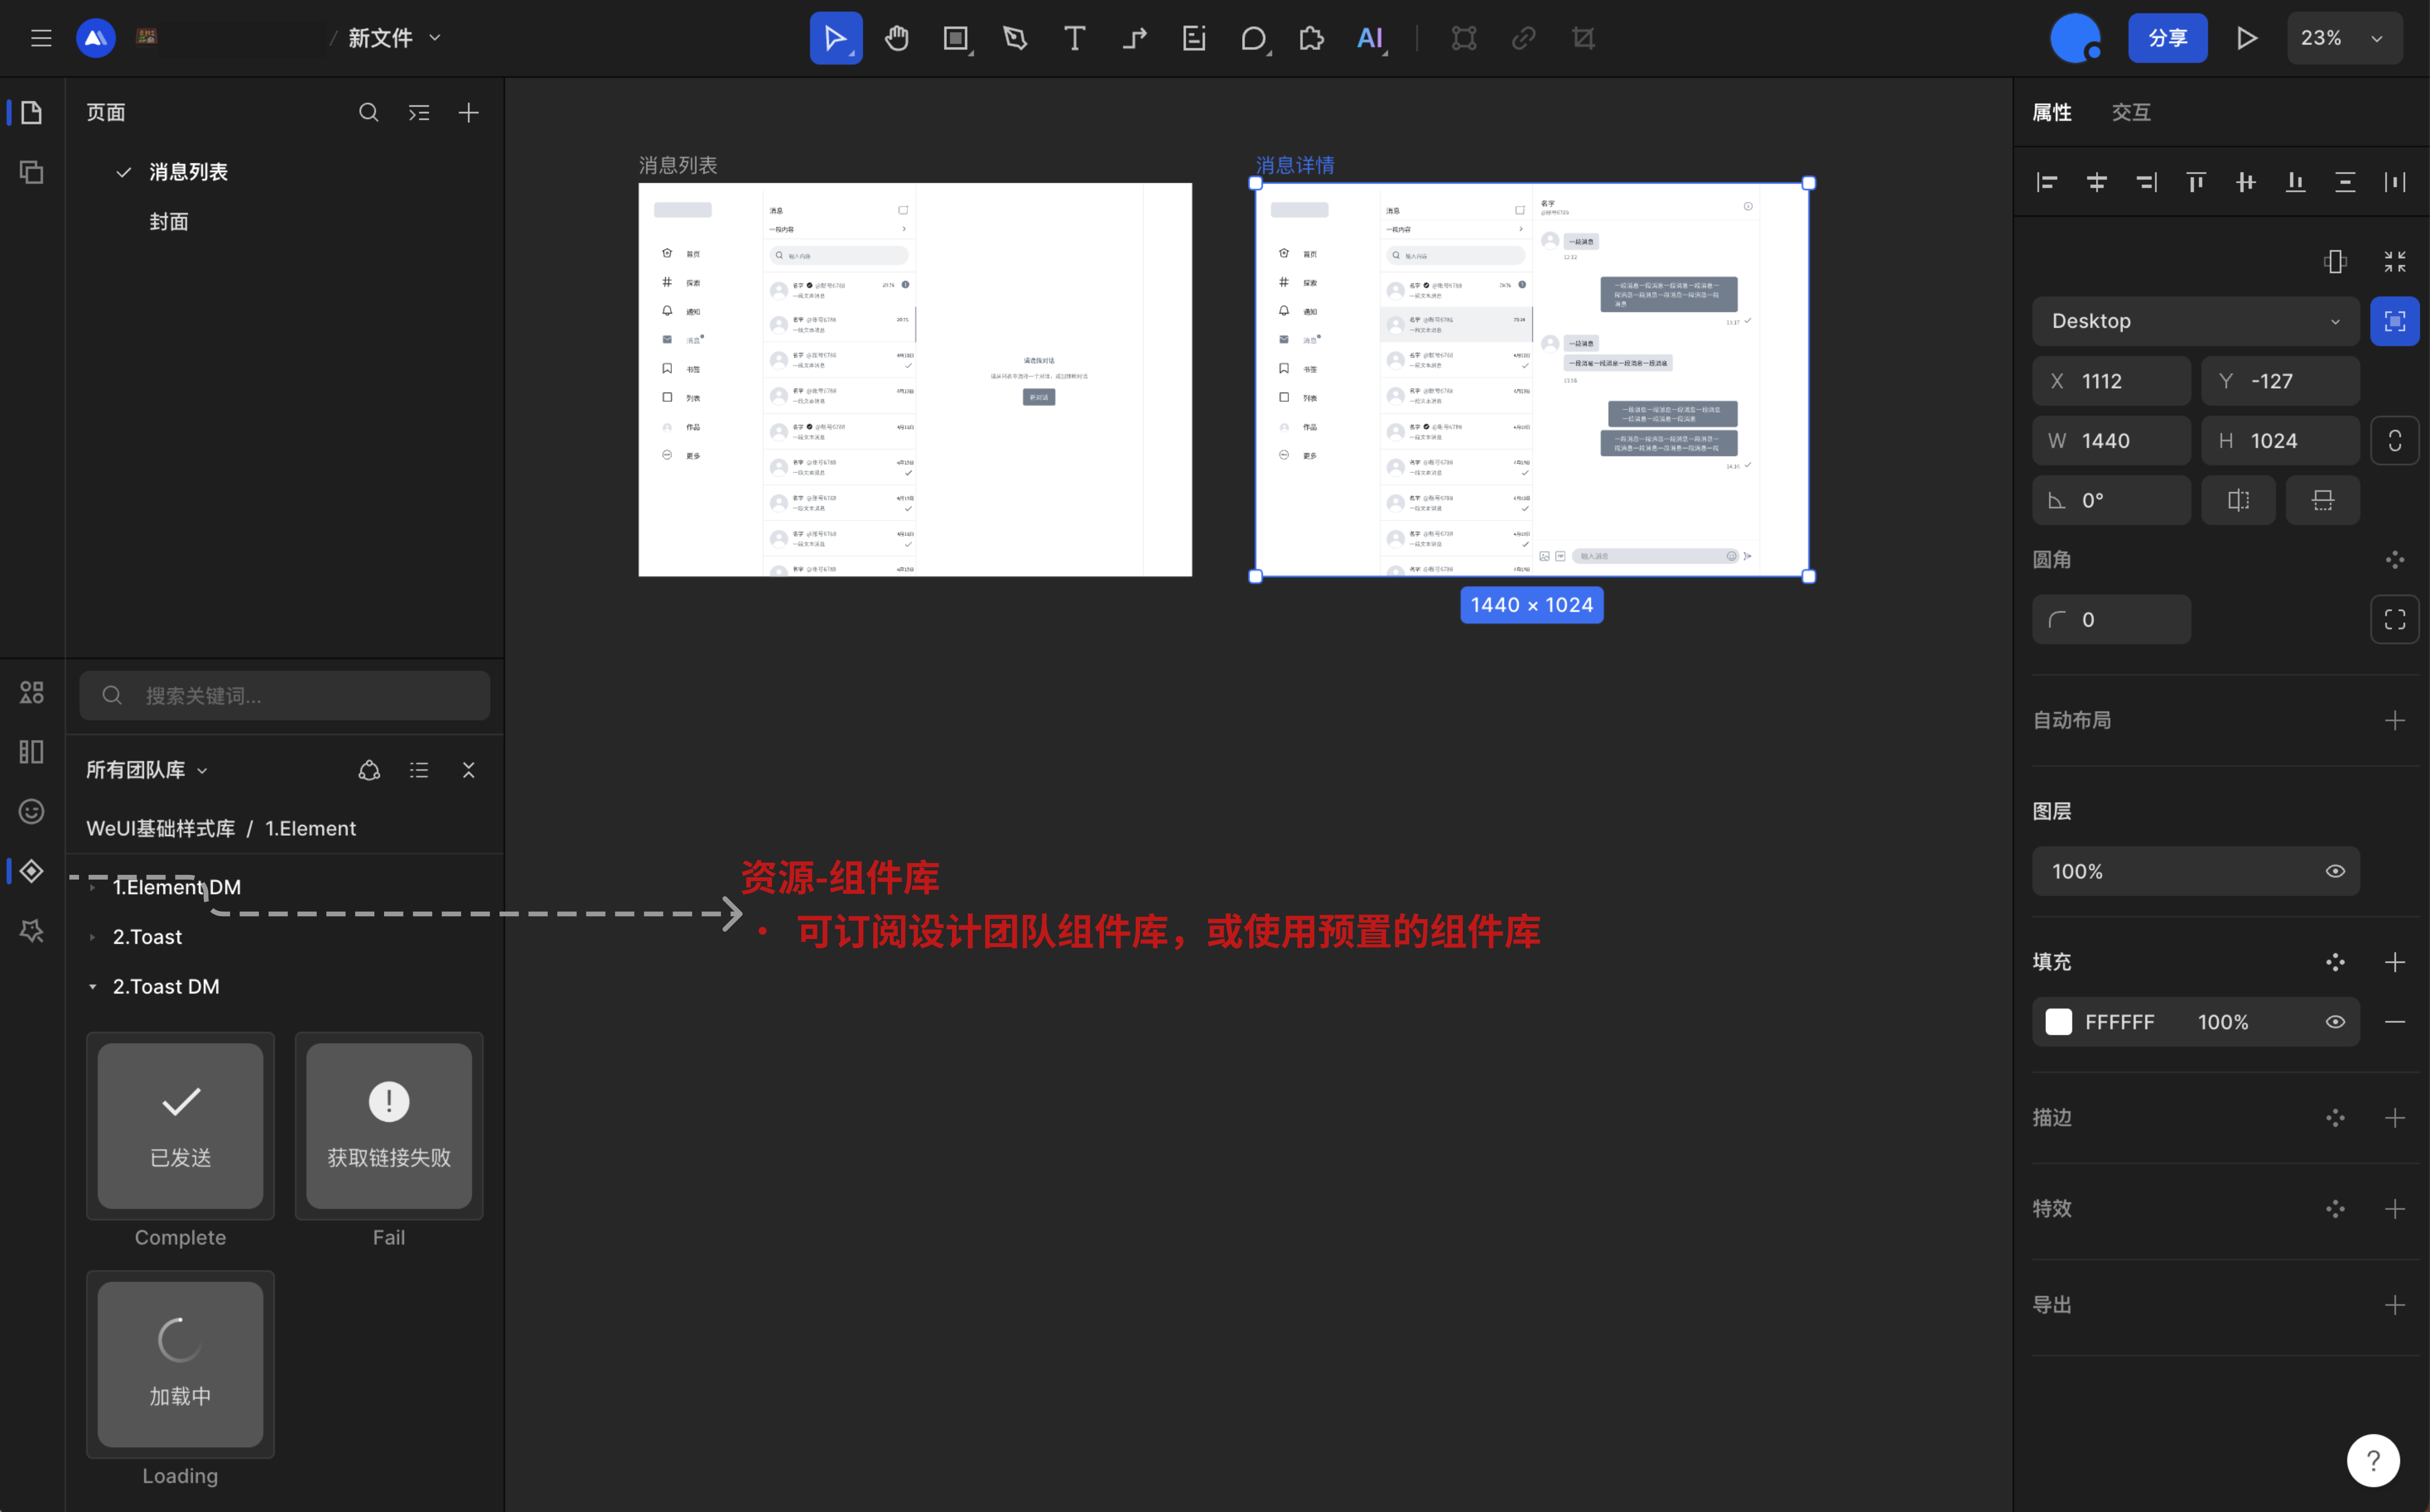This screenshot has height=1512, width=2430.
Task: Search pages with the magnifier icon
Action: pyautogui.click(x=369, y=112)
